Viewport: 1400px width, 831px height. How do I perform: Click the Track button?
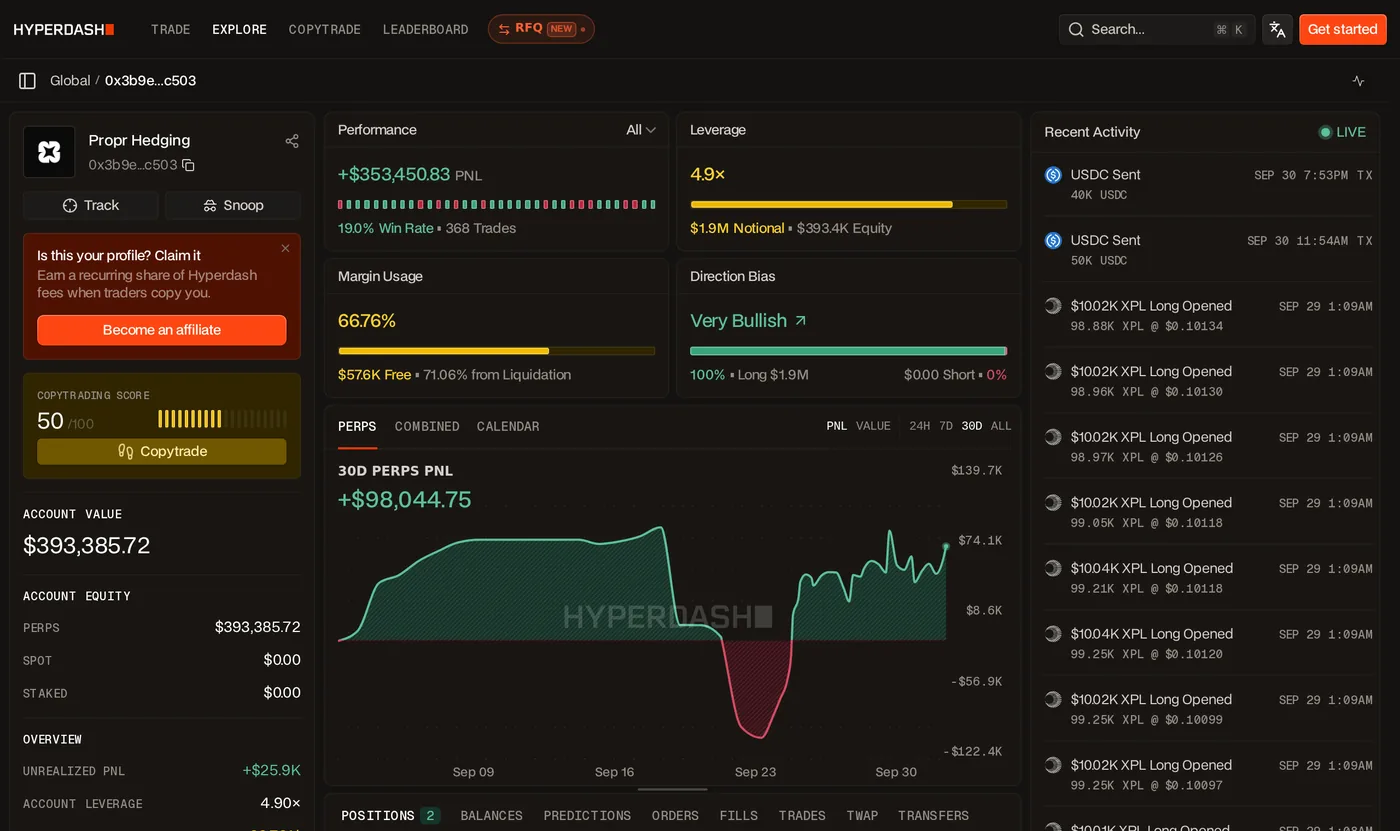[x=90, y=205]
